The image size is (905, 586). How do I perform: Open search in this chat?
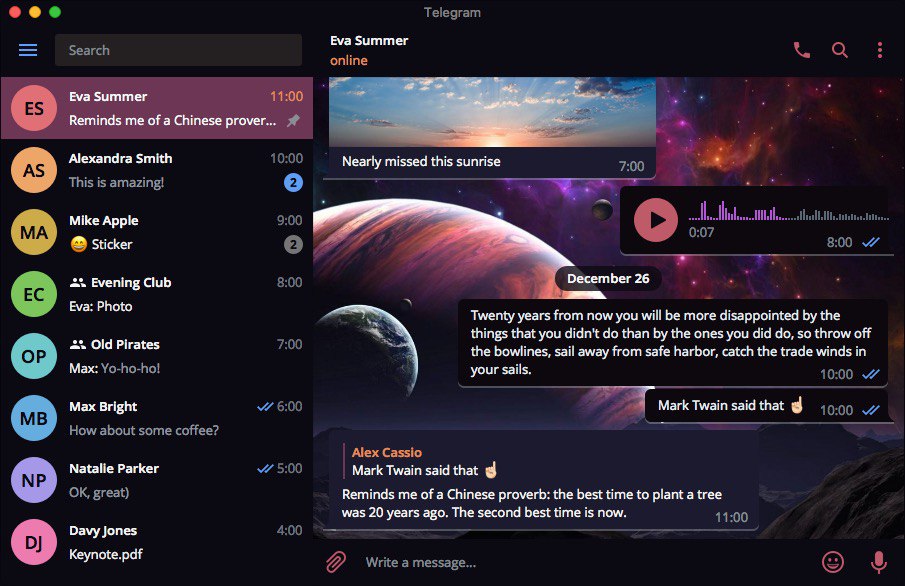(840, 50)
